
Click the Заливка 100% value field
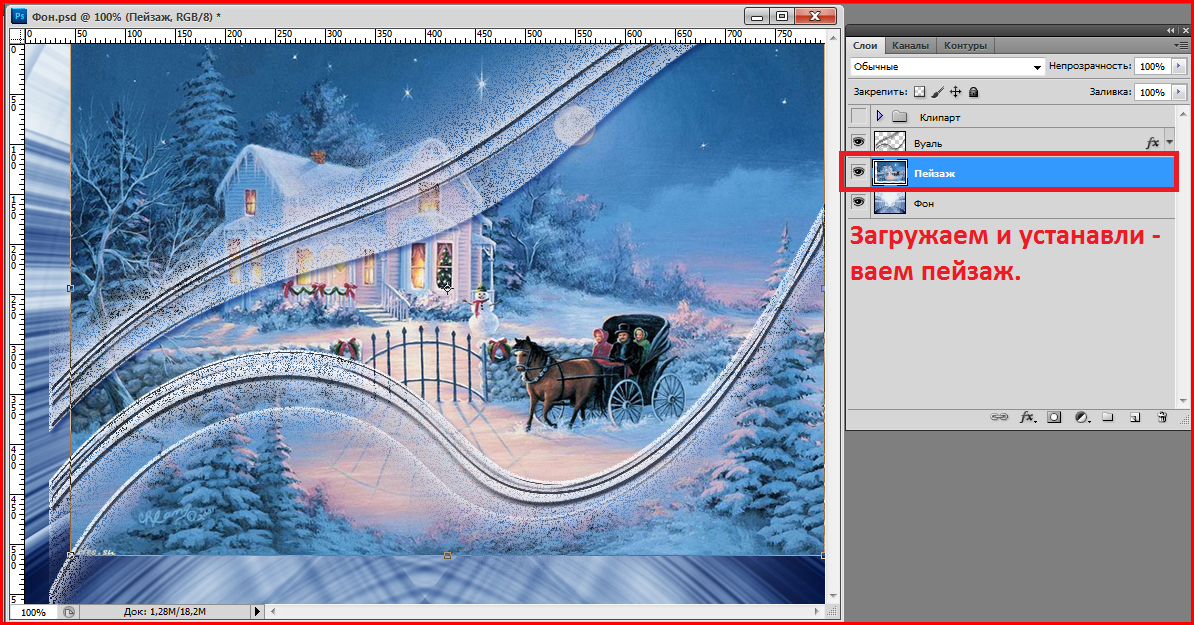1152,92
